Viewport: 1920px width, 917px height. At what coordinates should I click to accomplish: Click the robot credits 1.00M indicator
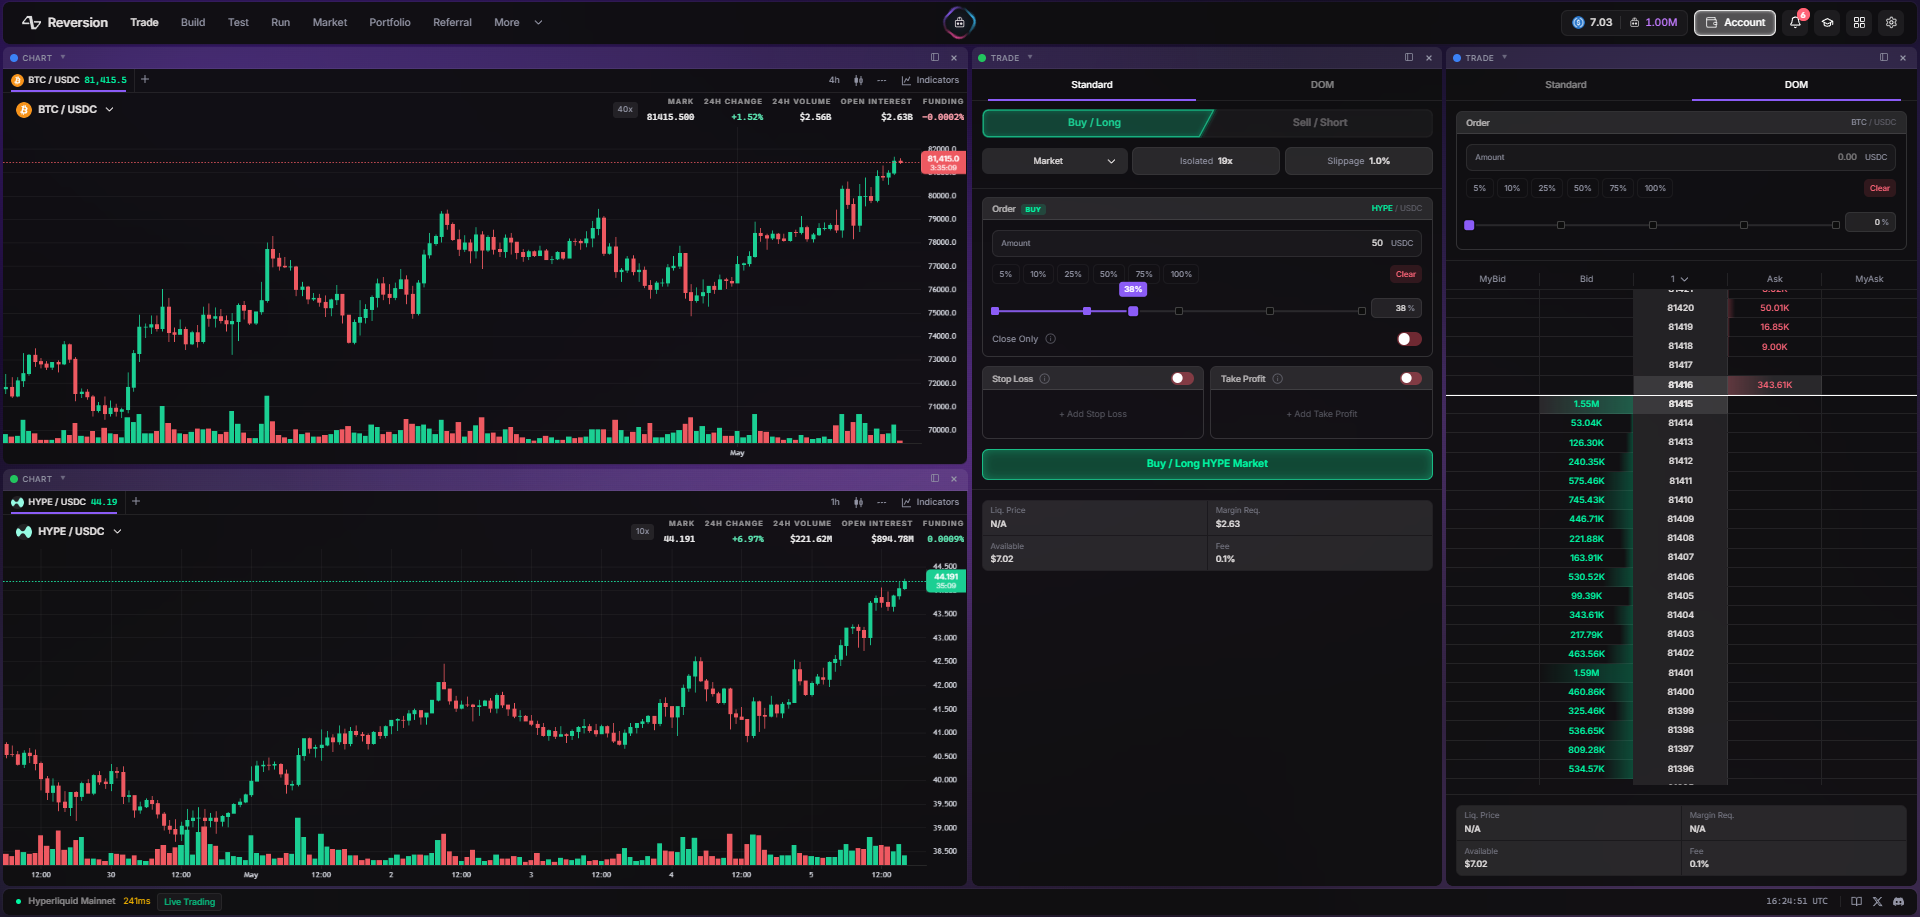(x=1654, y=22)
